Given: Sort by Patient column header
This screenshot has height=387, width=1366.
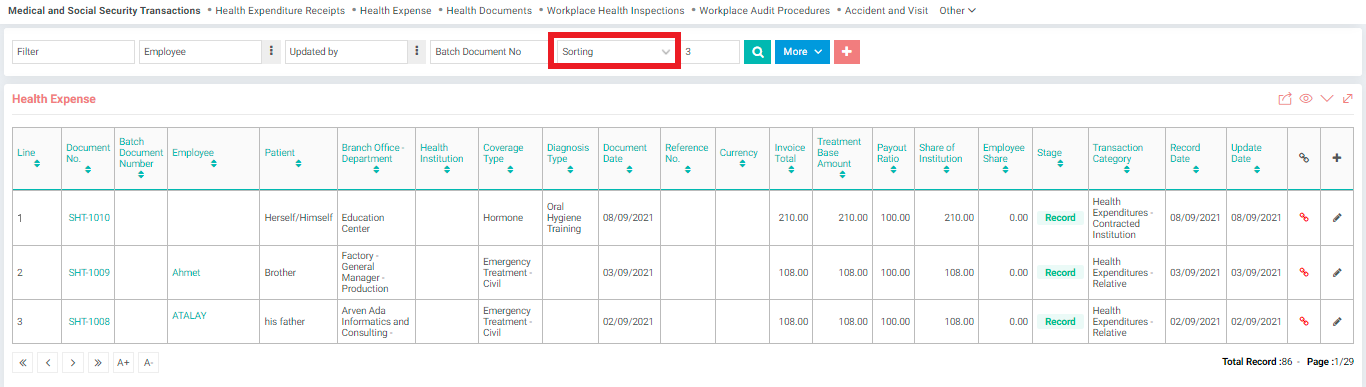Looking at the screenshot, I should point(299,164).
